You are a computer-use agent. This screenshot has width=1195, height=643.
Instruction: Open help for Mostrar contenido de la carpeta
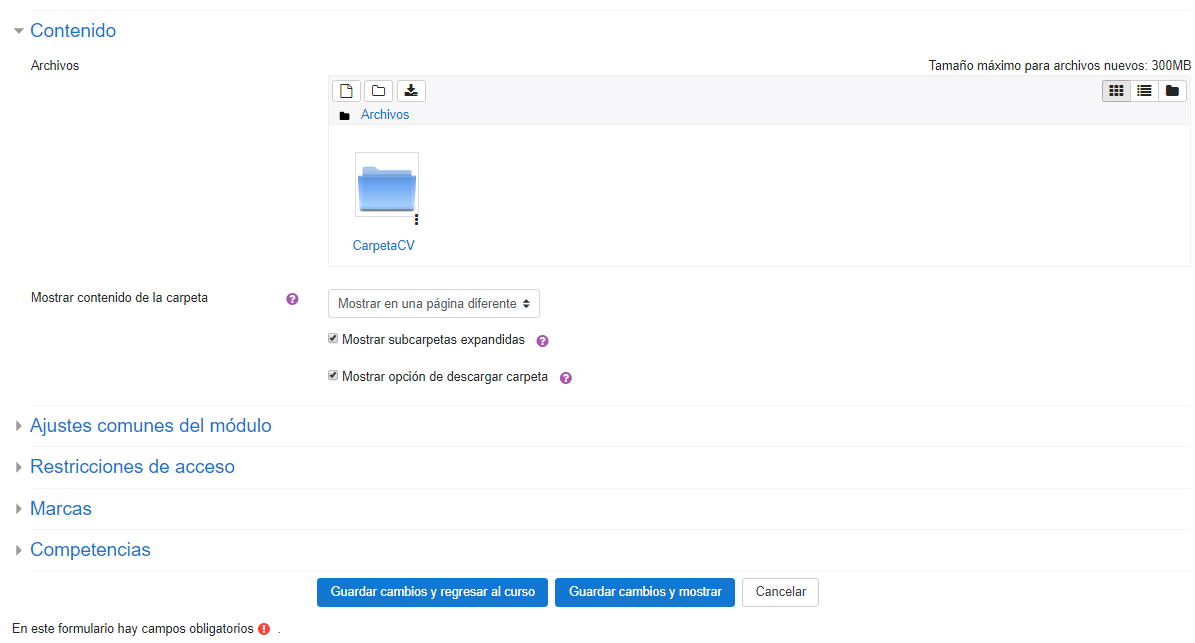point(292,299)
